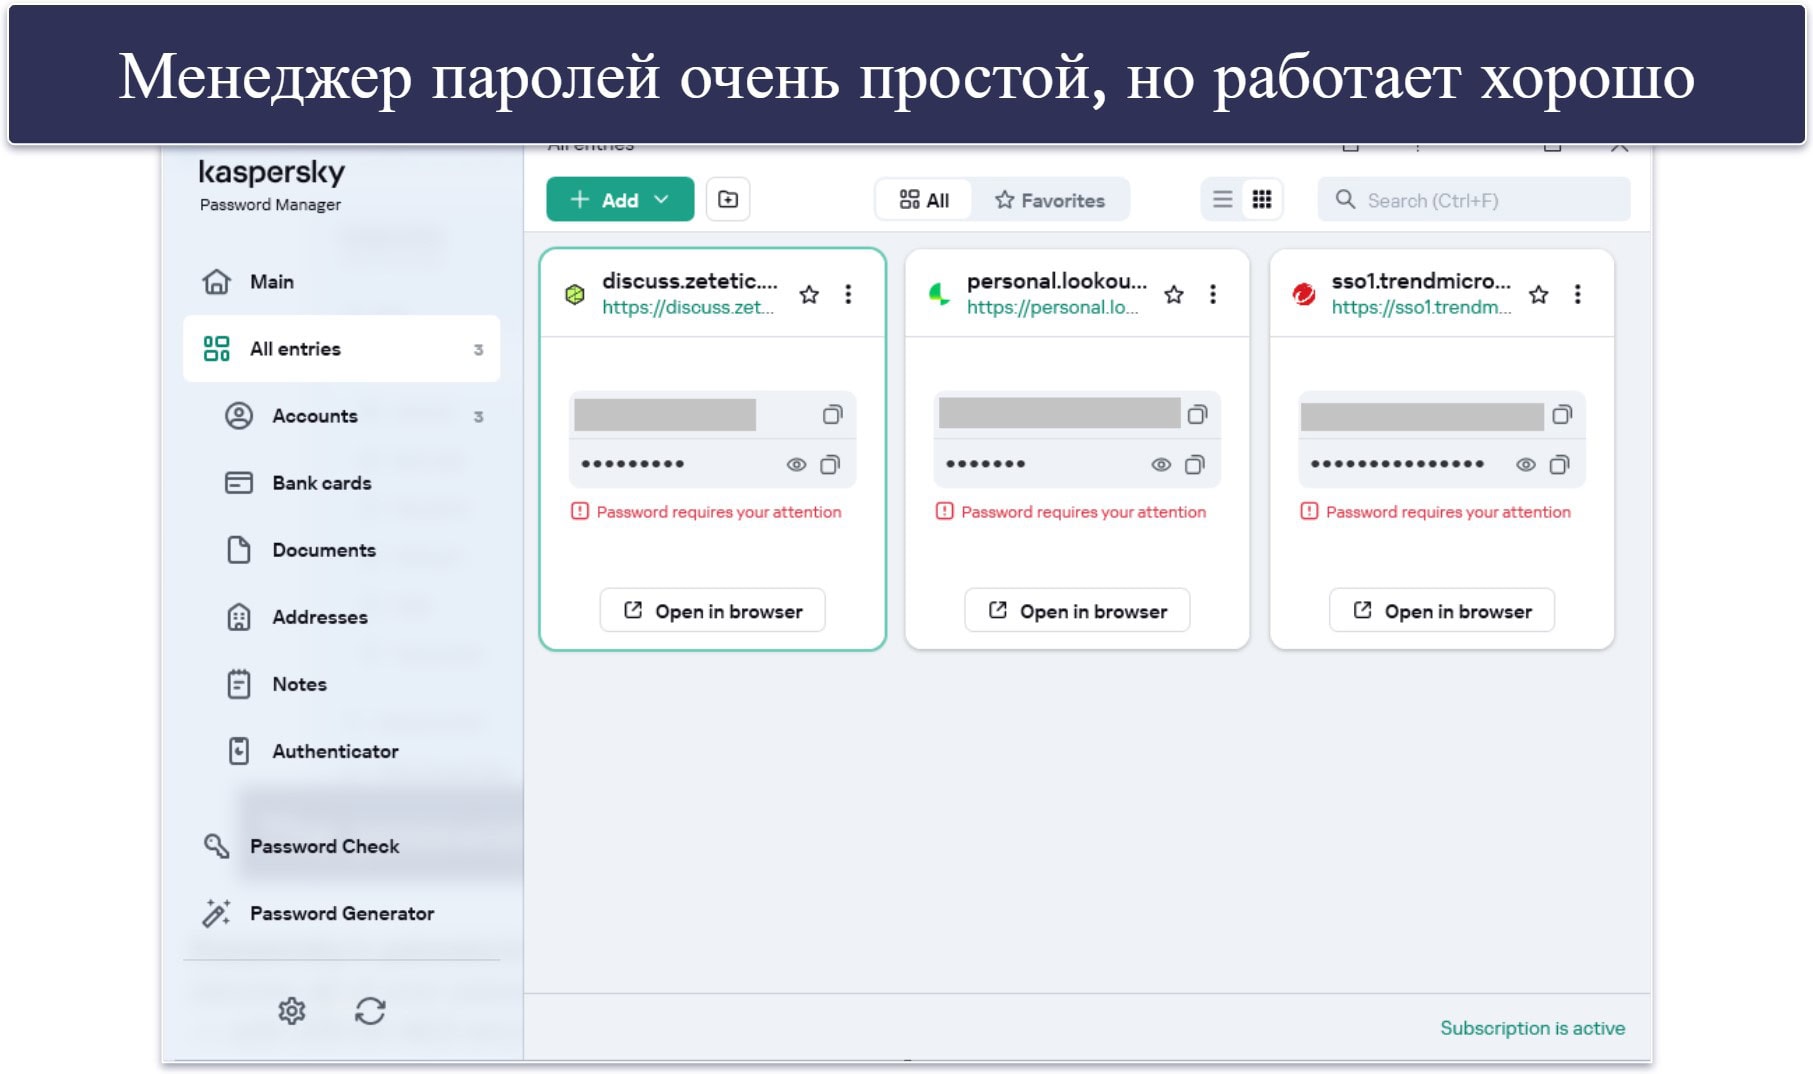Click the add folder icon
This screenshot has width=1813, height=1074.
(x=728, y=200)
